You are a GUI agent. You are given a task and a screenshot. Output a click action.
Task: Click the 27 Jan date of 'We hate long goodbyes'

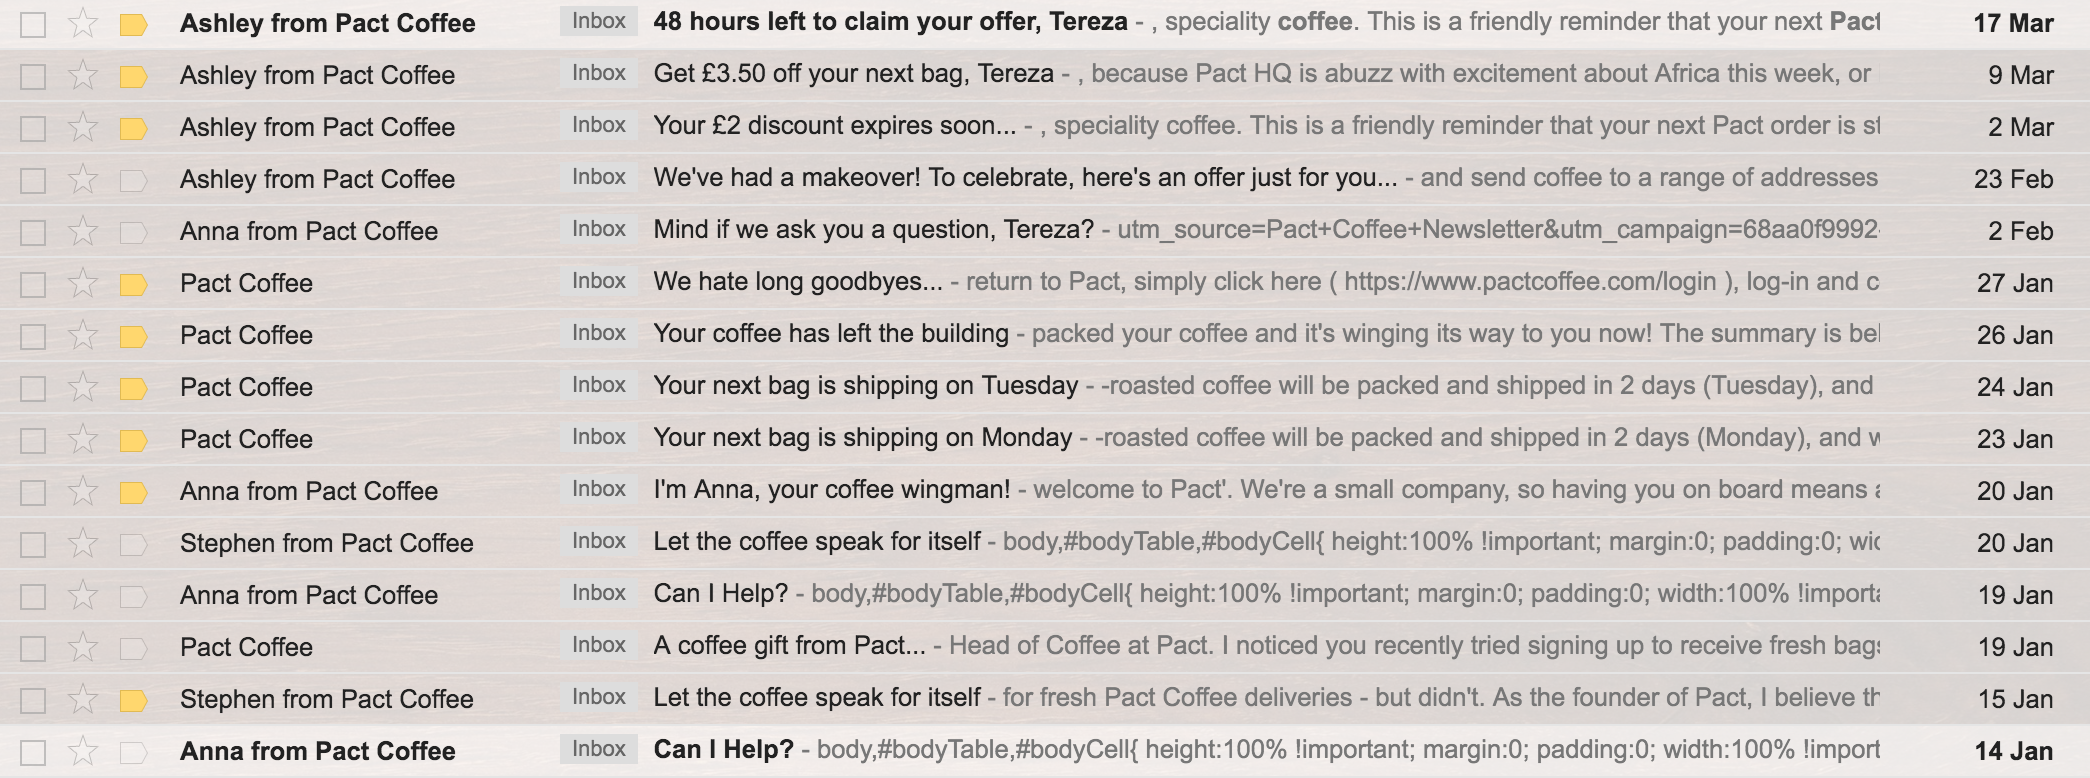[x=2014, y=283]
